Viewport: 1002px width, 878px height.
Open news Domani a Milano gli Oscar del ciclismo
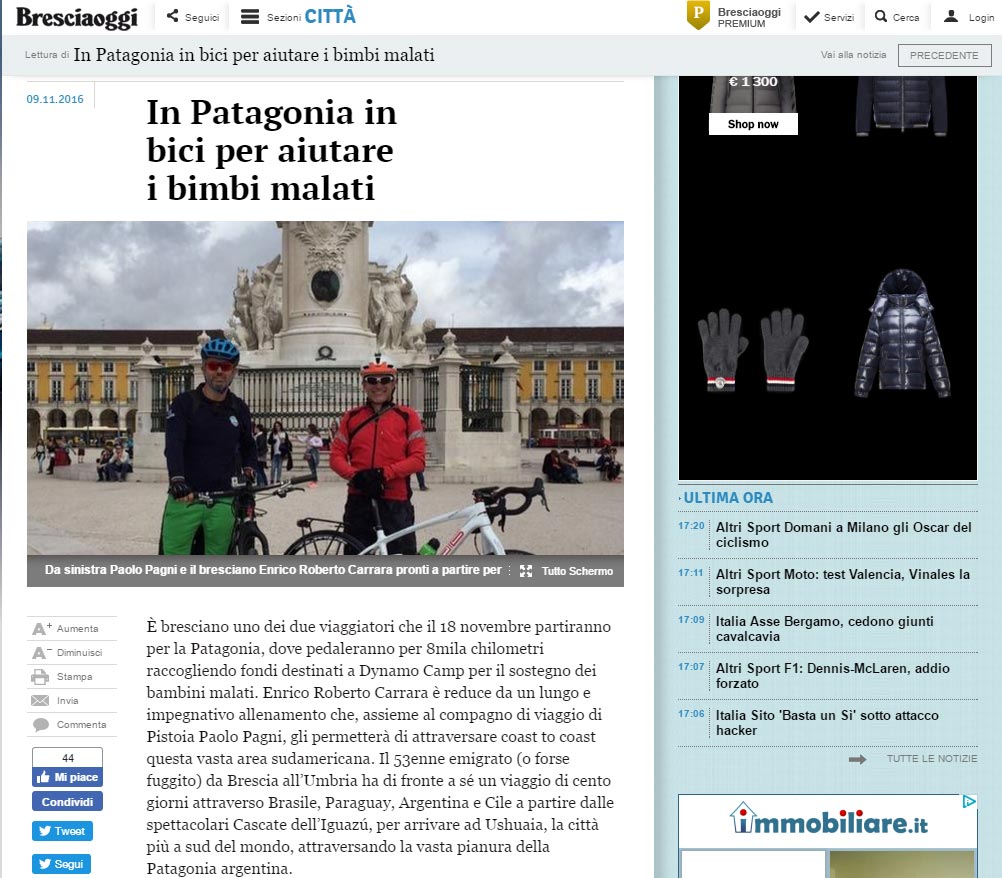pos(844,535)
